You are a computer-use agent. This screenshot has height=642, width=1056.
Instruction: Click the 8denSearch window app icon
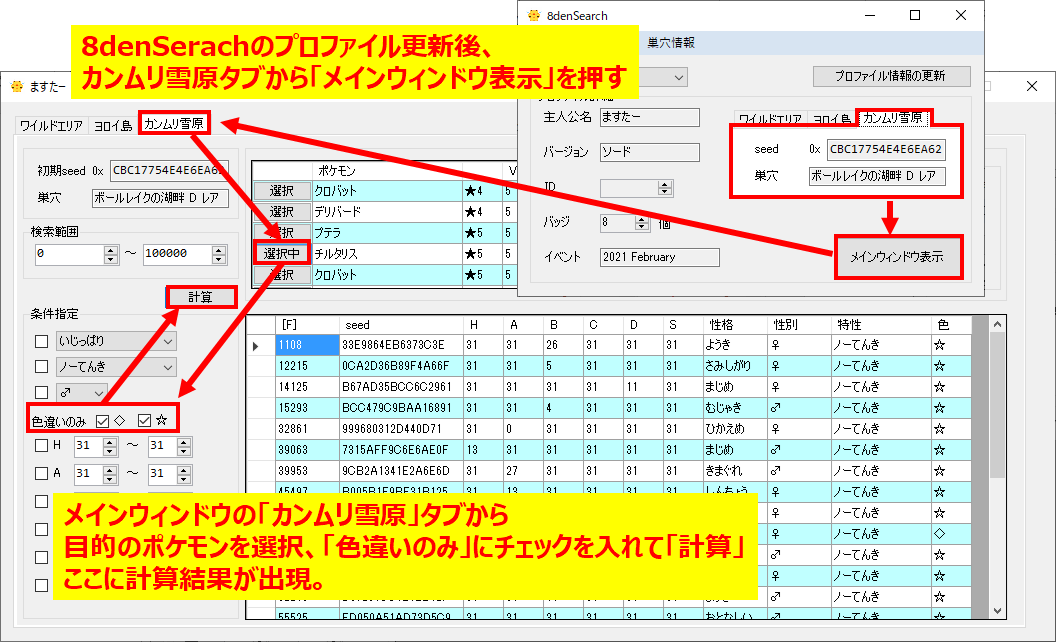534,15
